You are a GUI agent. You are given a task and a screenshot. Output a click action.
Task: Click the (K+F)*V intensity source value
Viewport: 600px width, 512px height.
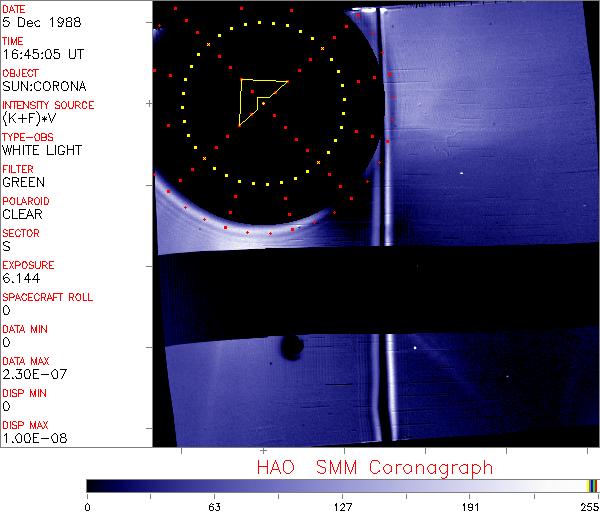click(33, 118)
